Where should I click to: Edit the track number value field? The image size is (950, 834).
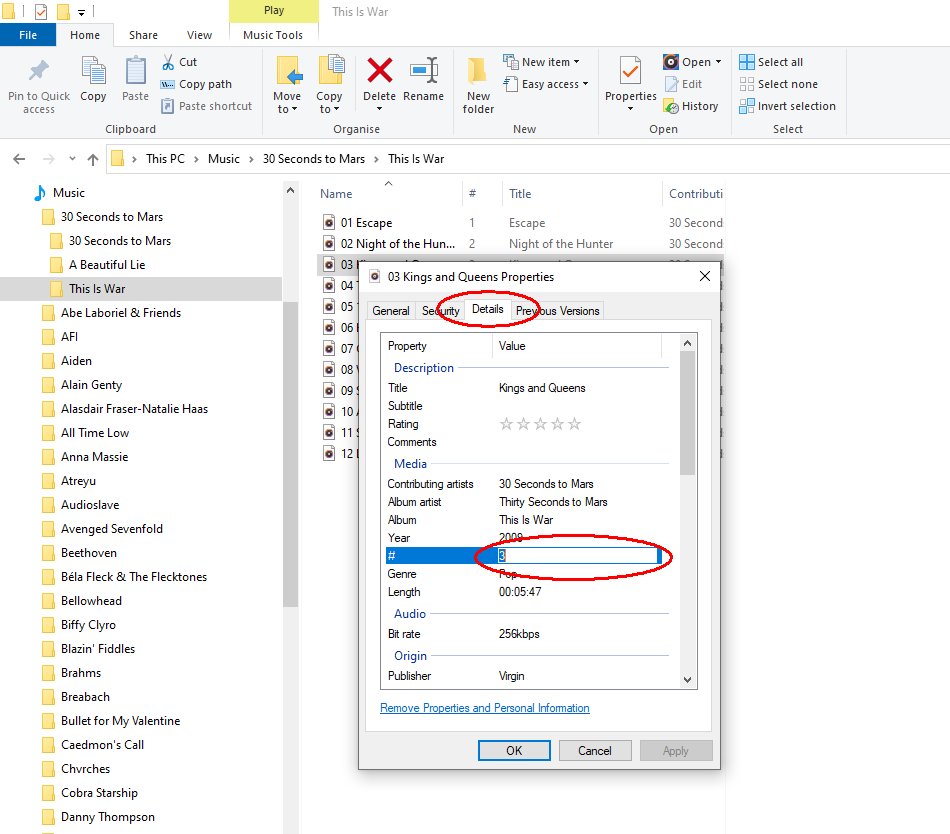click(x=578, y=555)
